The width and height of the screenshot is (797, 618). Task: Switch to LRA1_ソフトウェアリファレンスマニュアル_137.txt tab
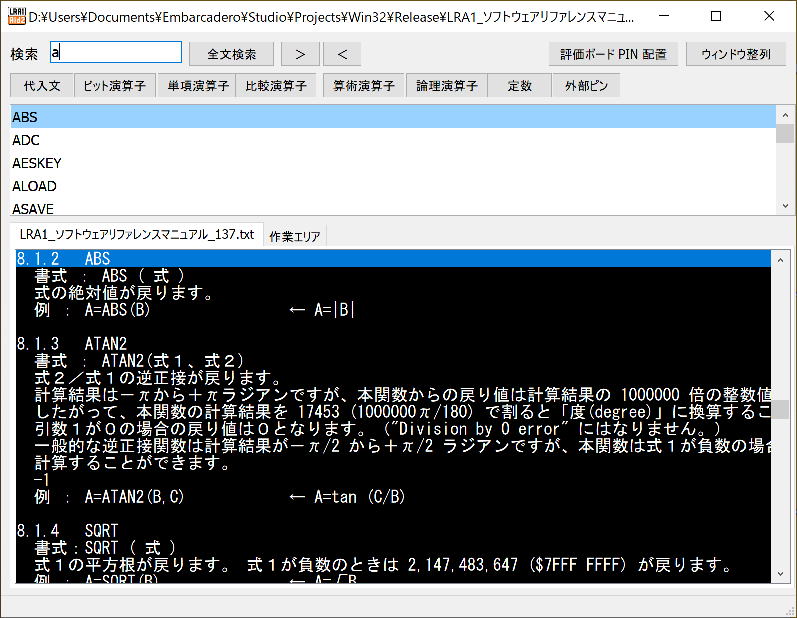point(137,234)
